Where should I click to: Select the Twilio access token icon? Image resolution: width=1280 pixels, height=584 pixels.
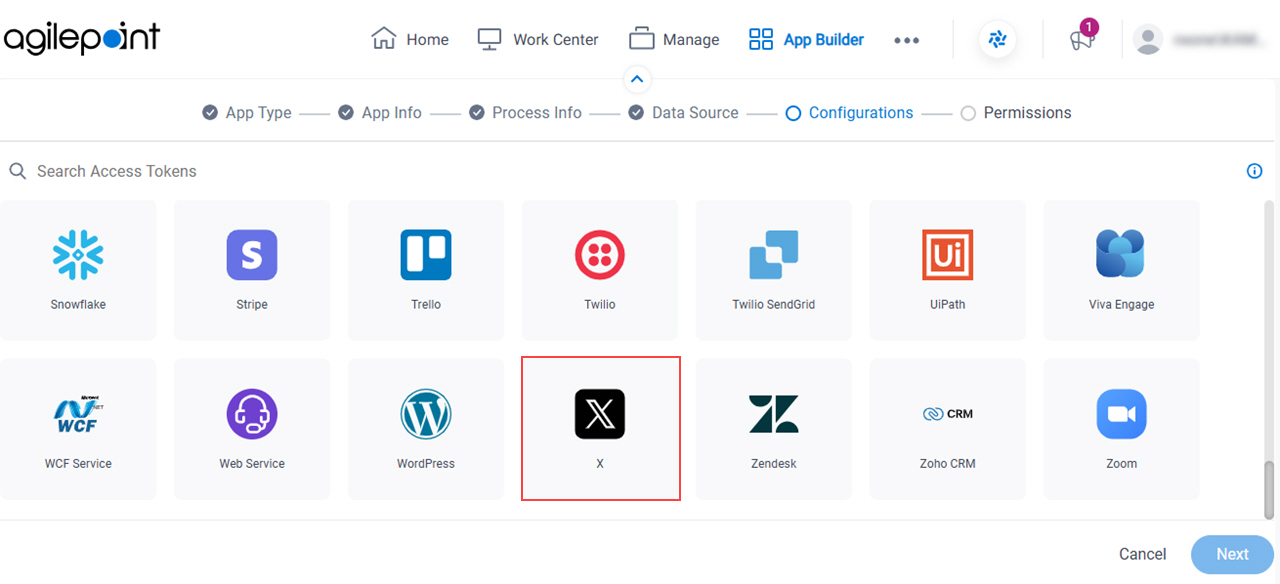600,255
